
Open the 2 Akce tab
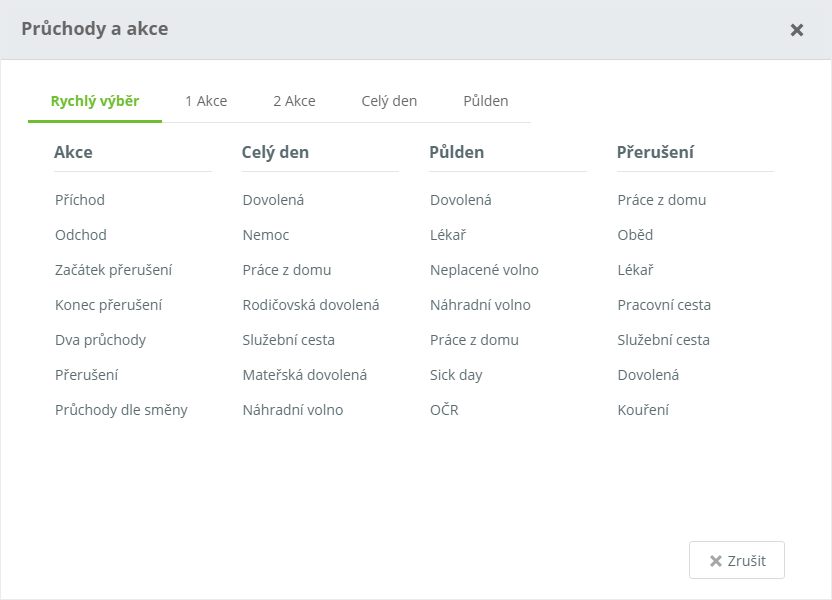point(294,101)
